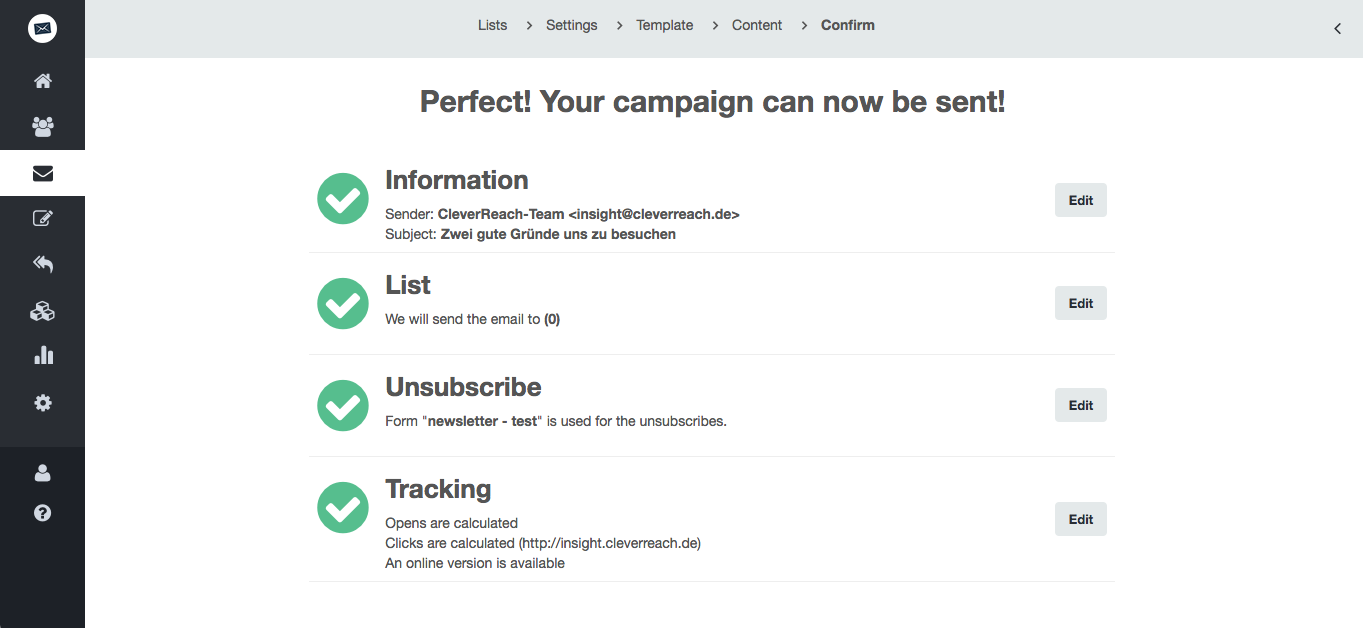The image size is (1363, 628).
Task: Open the cubes plugins icon in sidebar
Action: tap(42, 311)
